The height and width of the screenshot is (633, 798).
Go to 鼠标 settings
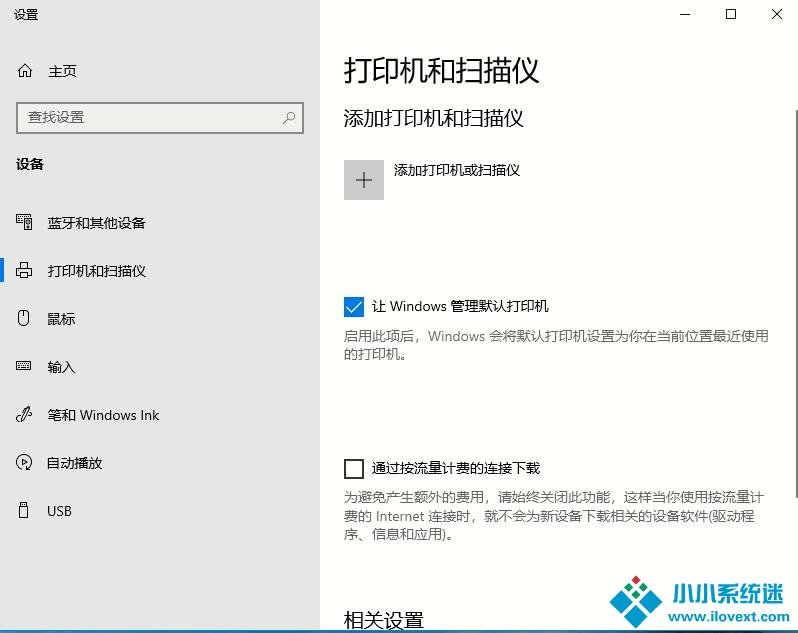click(61, 319)
